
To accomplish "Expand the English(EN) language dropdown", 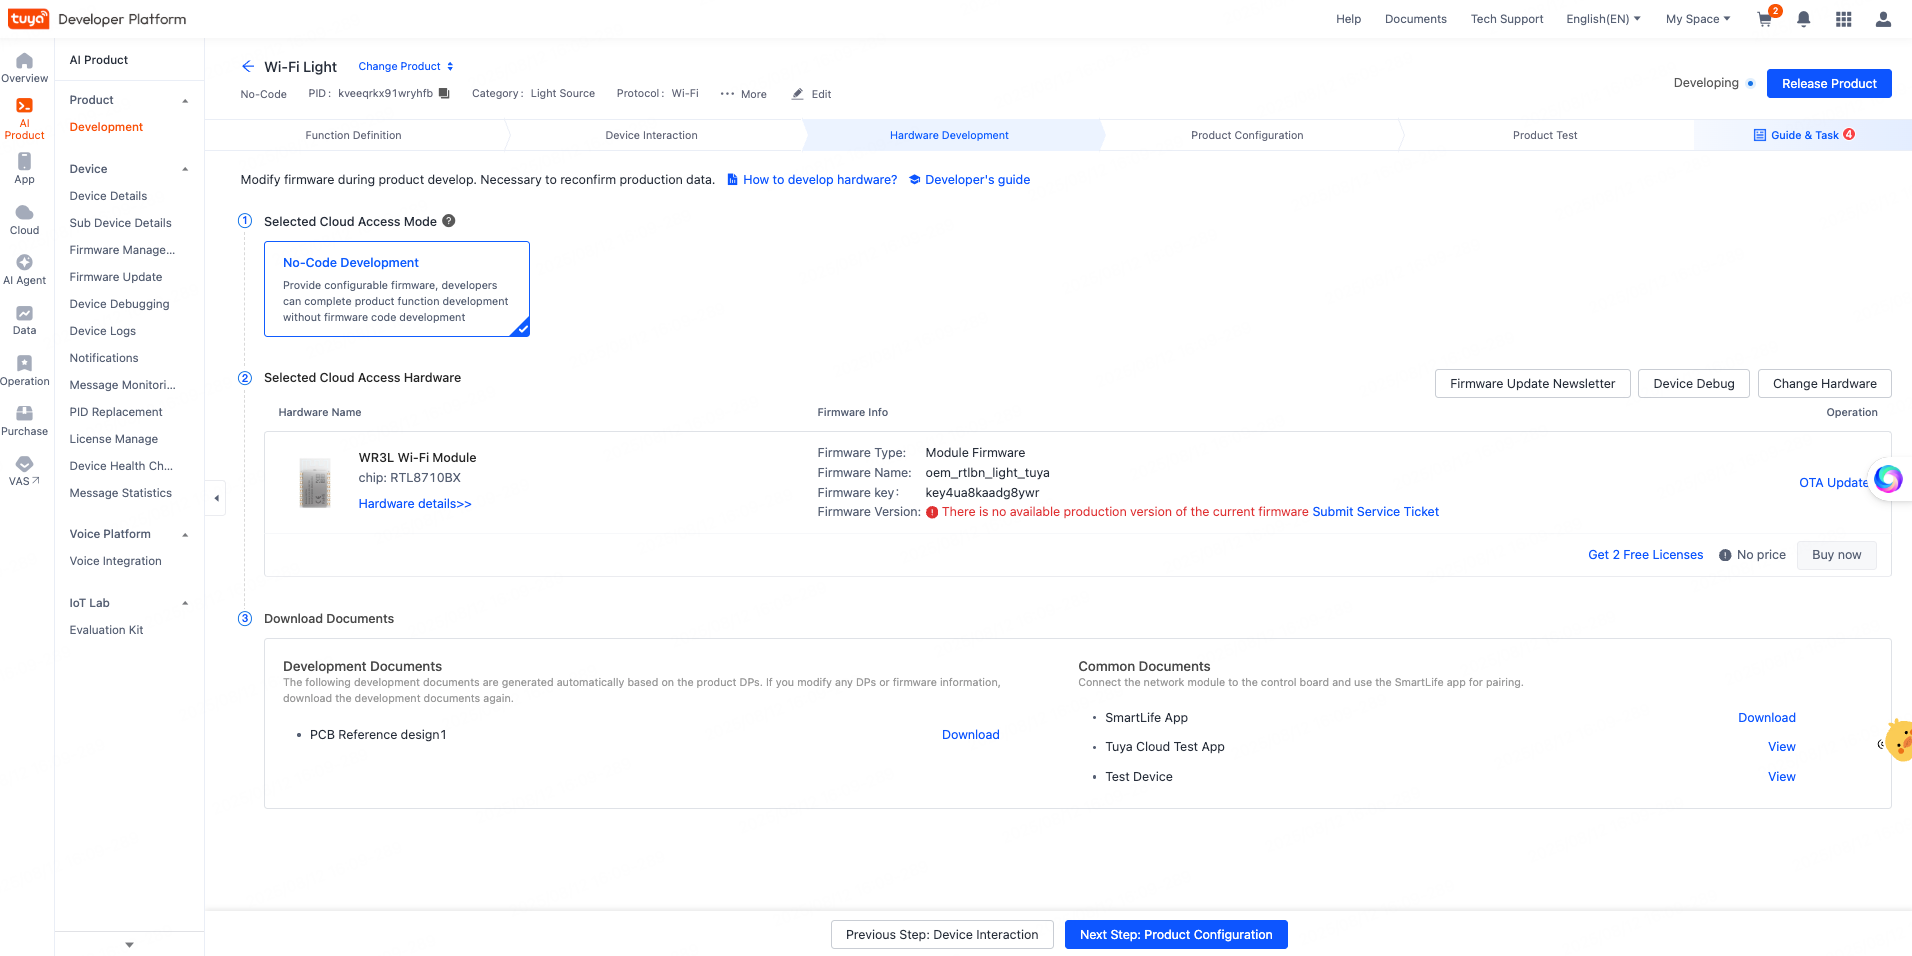I will pos(1602,19).
